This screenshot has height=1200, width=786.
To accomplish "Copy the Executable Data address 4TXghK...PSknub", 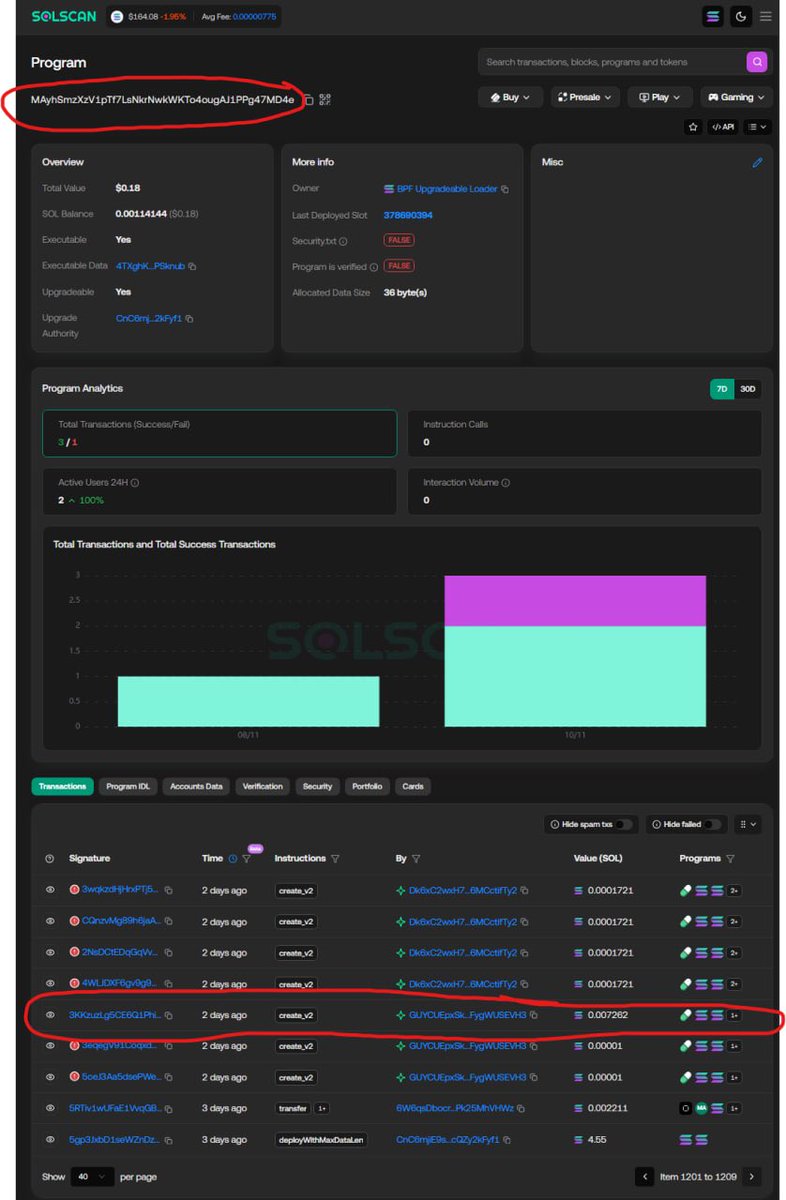I will [192, 266].
